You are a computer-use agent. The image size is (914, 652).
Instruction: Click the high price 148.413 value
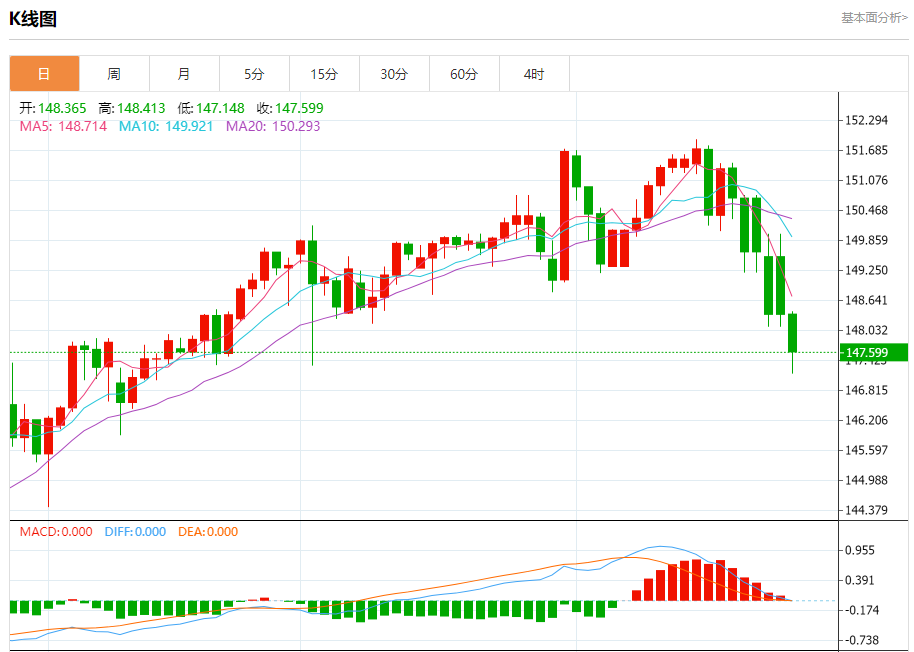click(141, 108)
